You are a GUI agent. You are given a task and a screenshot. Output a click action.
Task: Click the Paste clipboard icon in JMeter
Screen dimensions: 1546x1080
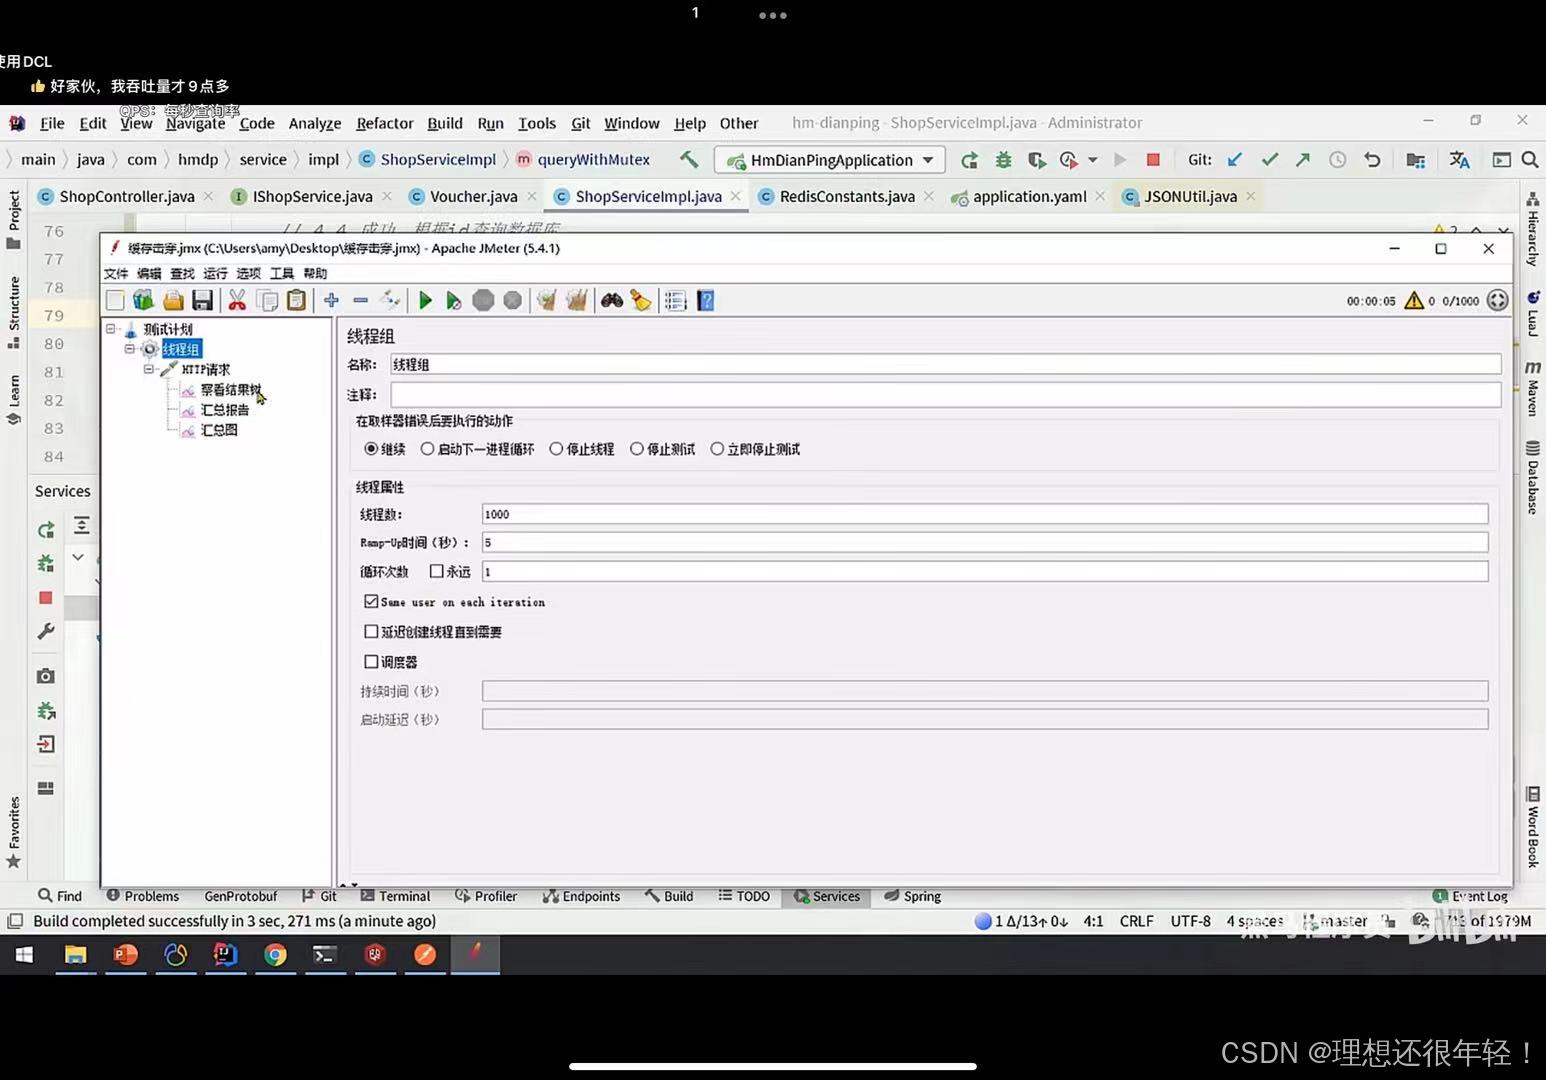296,300
